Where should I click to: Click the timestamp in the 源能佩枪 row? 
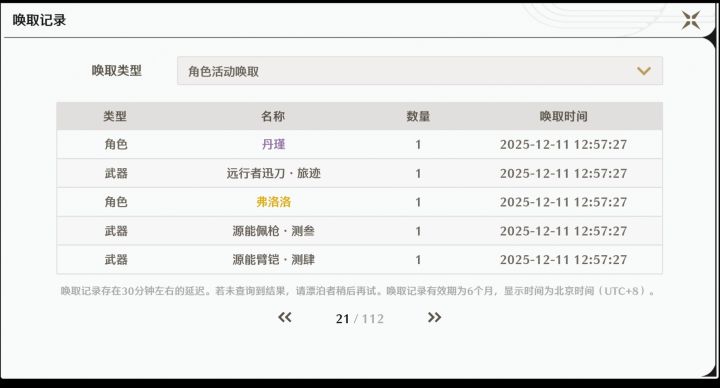pyautogui.click(x=563, y=231)
